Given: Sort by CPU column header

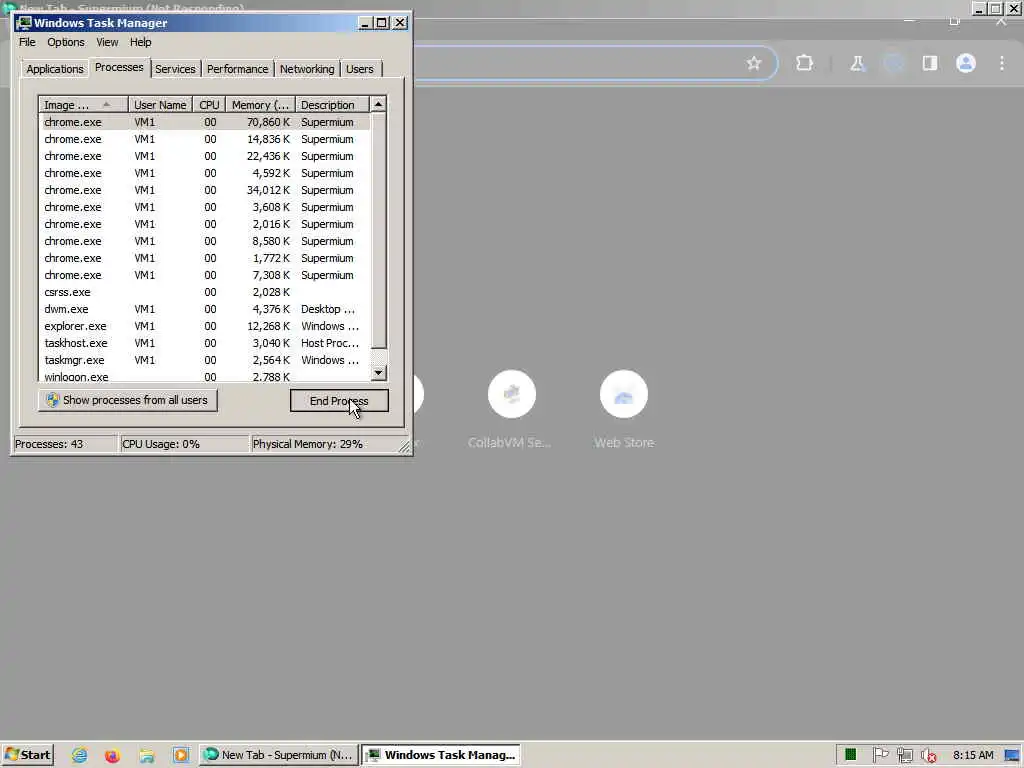Looking at the screenshot, I should coord(209,104).
